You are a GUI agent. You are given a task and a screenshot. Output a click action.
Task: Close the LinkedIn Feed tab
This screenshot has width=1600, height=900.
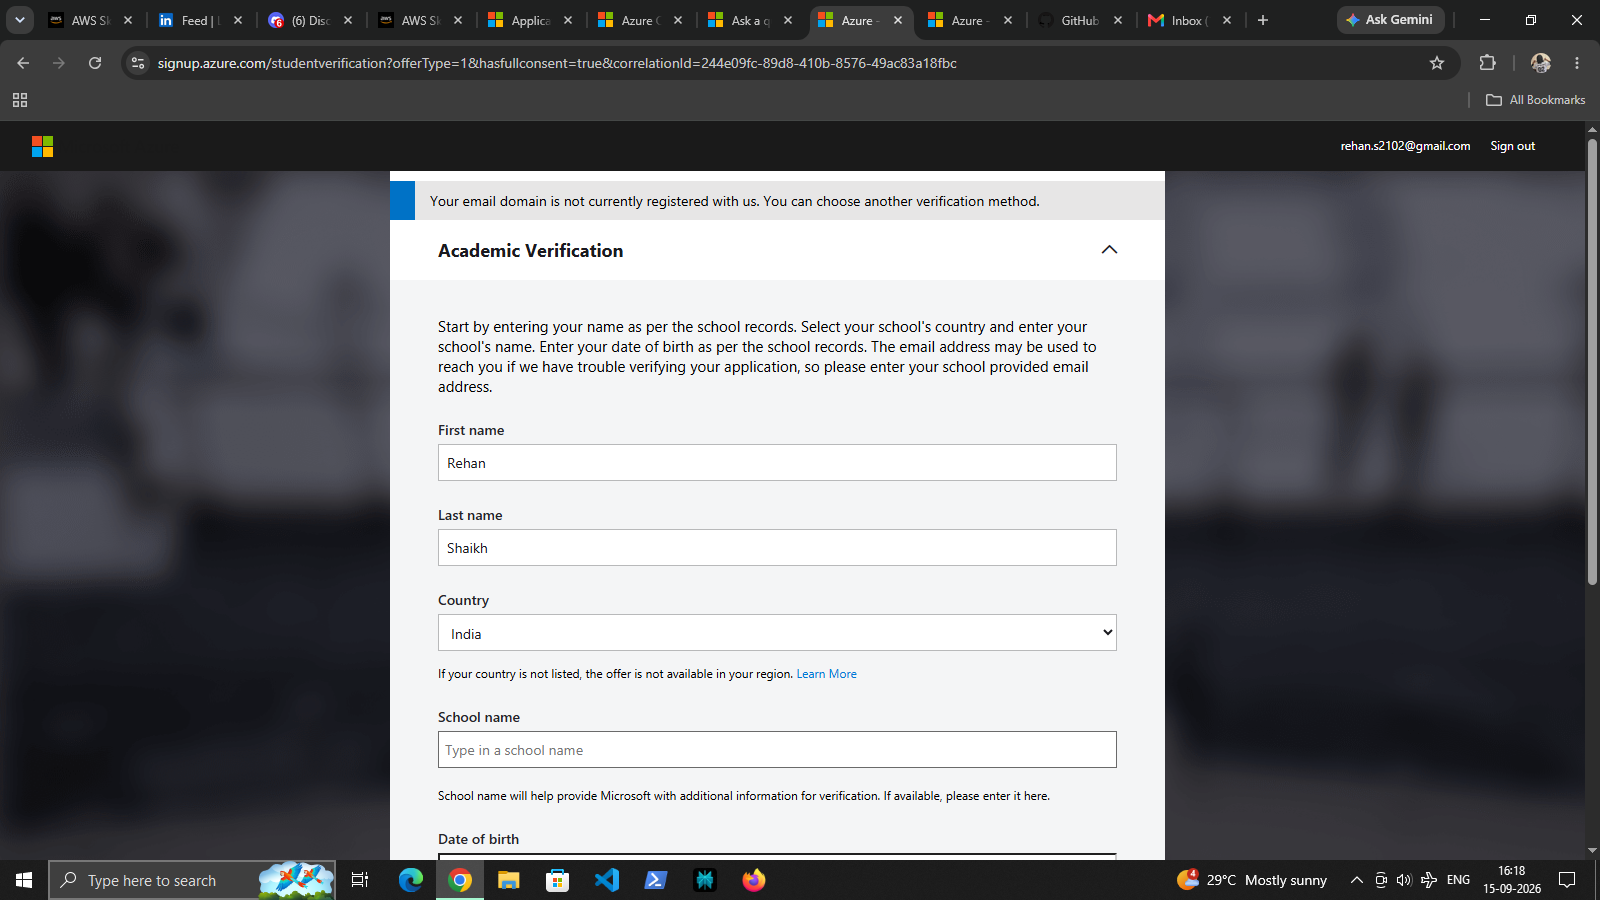pos(238,20)
